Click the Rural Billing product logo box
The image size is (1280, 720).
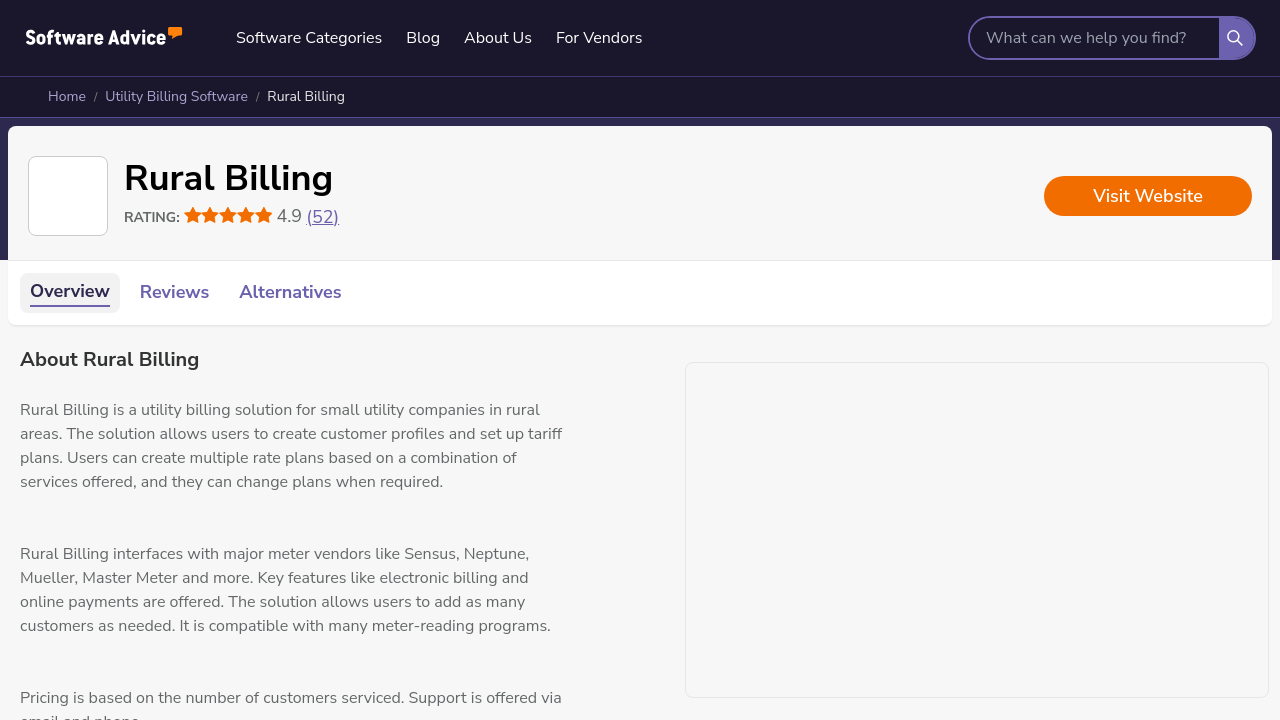click(x=68, y=196)
